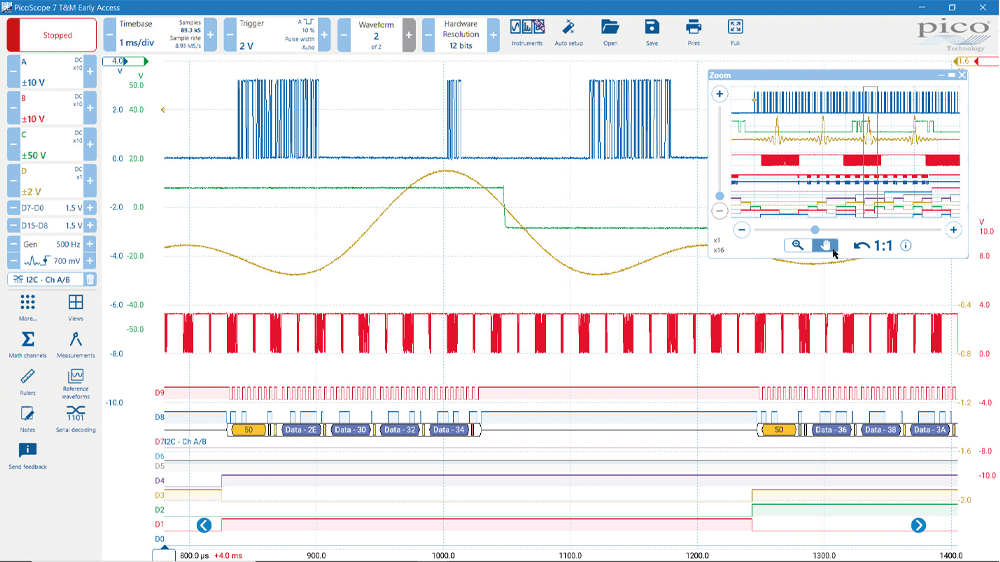Viewport: 1000px width, 562px height.
Task: Open the More... tools grid
Action: point(27,307)
